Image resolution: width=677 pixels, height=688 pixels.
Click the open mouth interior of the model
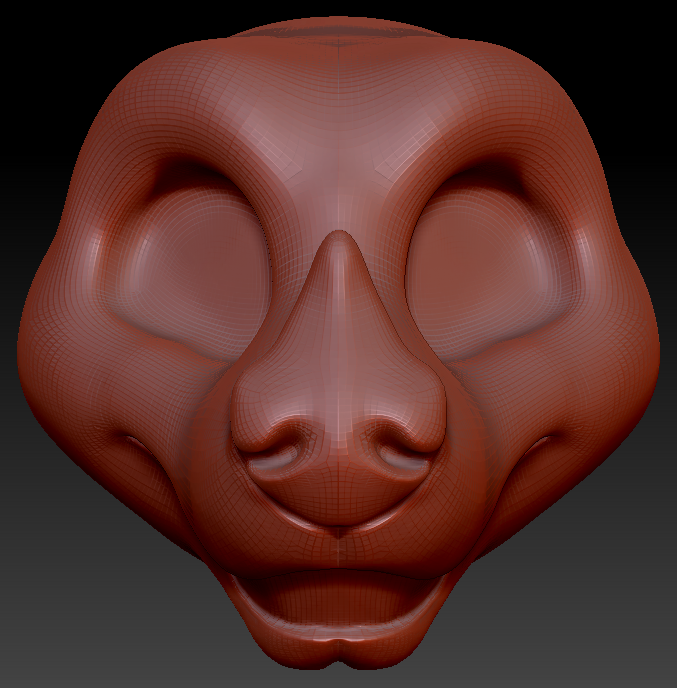click(x=338, y=597)
